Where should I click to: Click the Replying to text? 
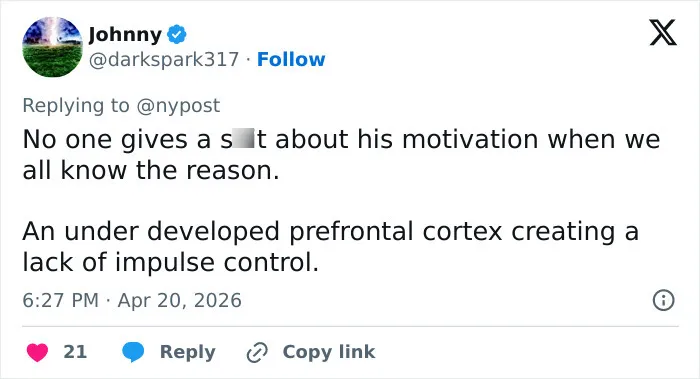coord(76,106)
